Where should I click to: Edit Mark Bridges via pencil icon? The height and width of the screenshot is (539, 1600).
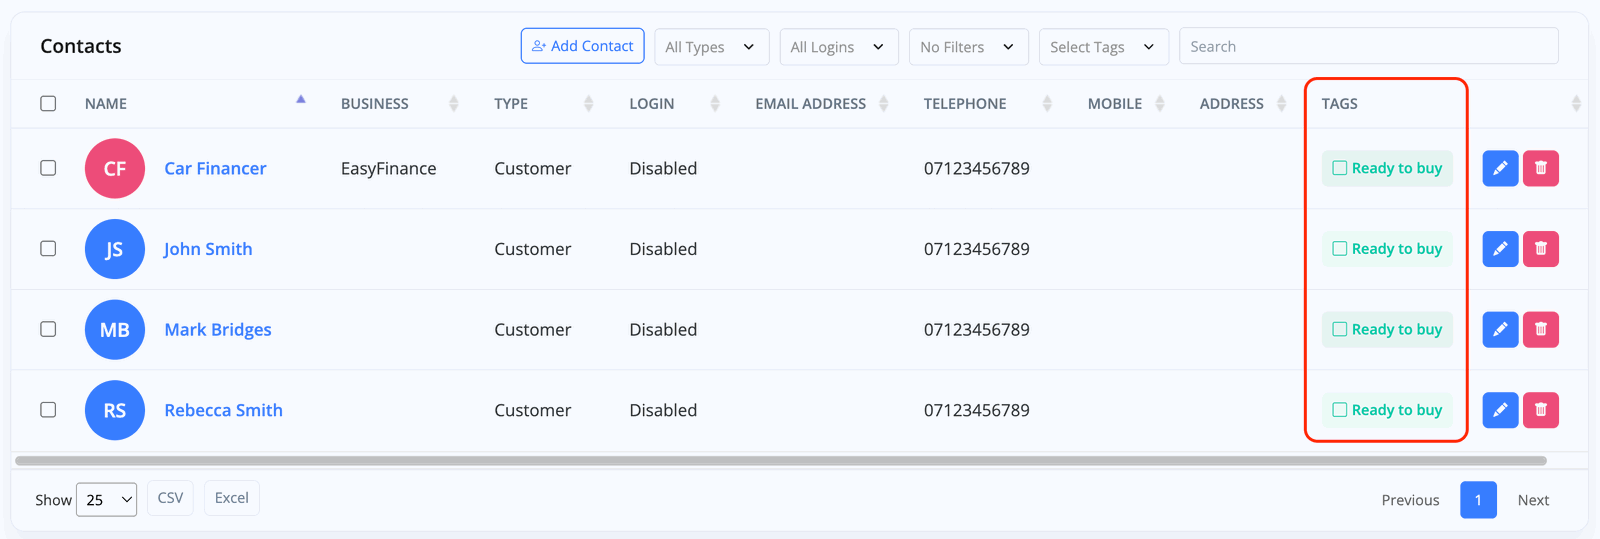tap(1499, 329)
